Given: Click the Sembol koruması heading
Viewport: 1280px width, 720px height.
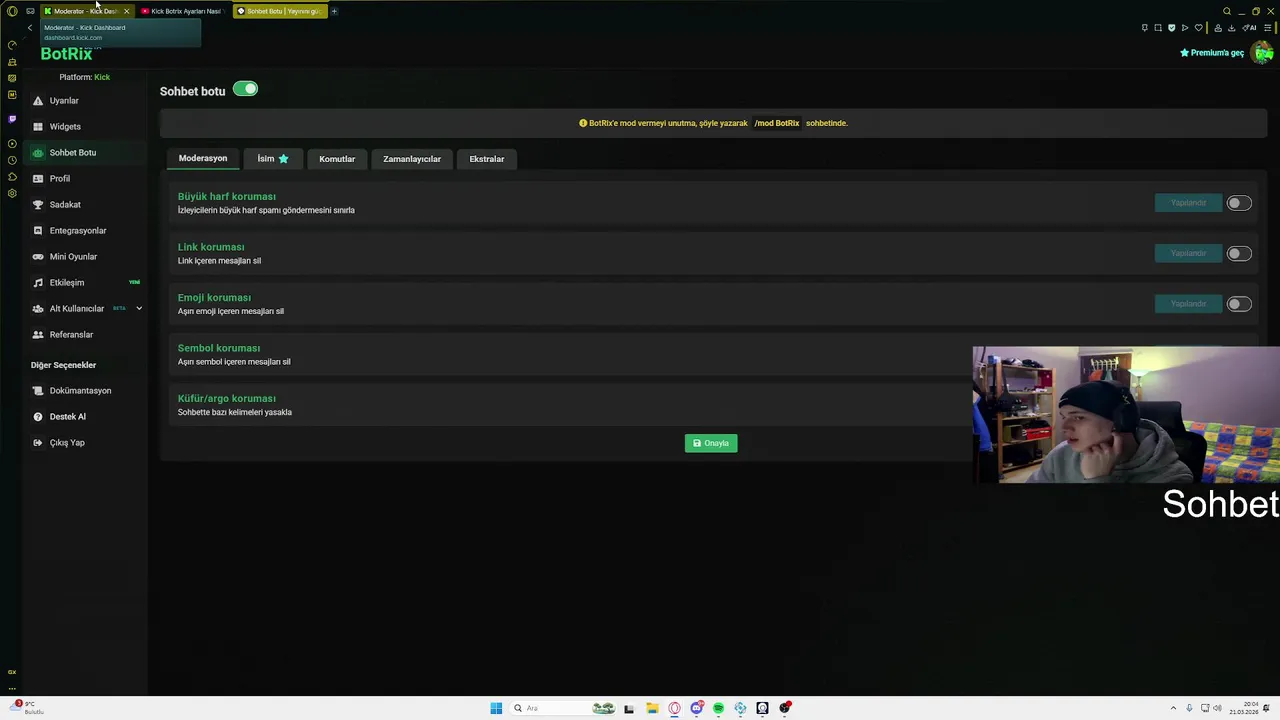Looking at the screenshot, I should tap(219, 348).
